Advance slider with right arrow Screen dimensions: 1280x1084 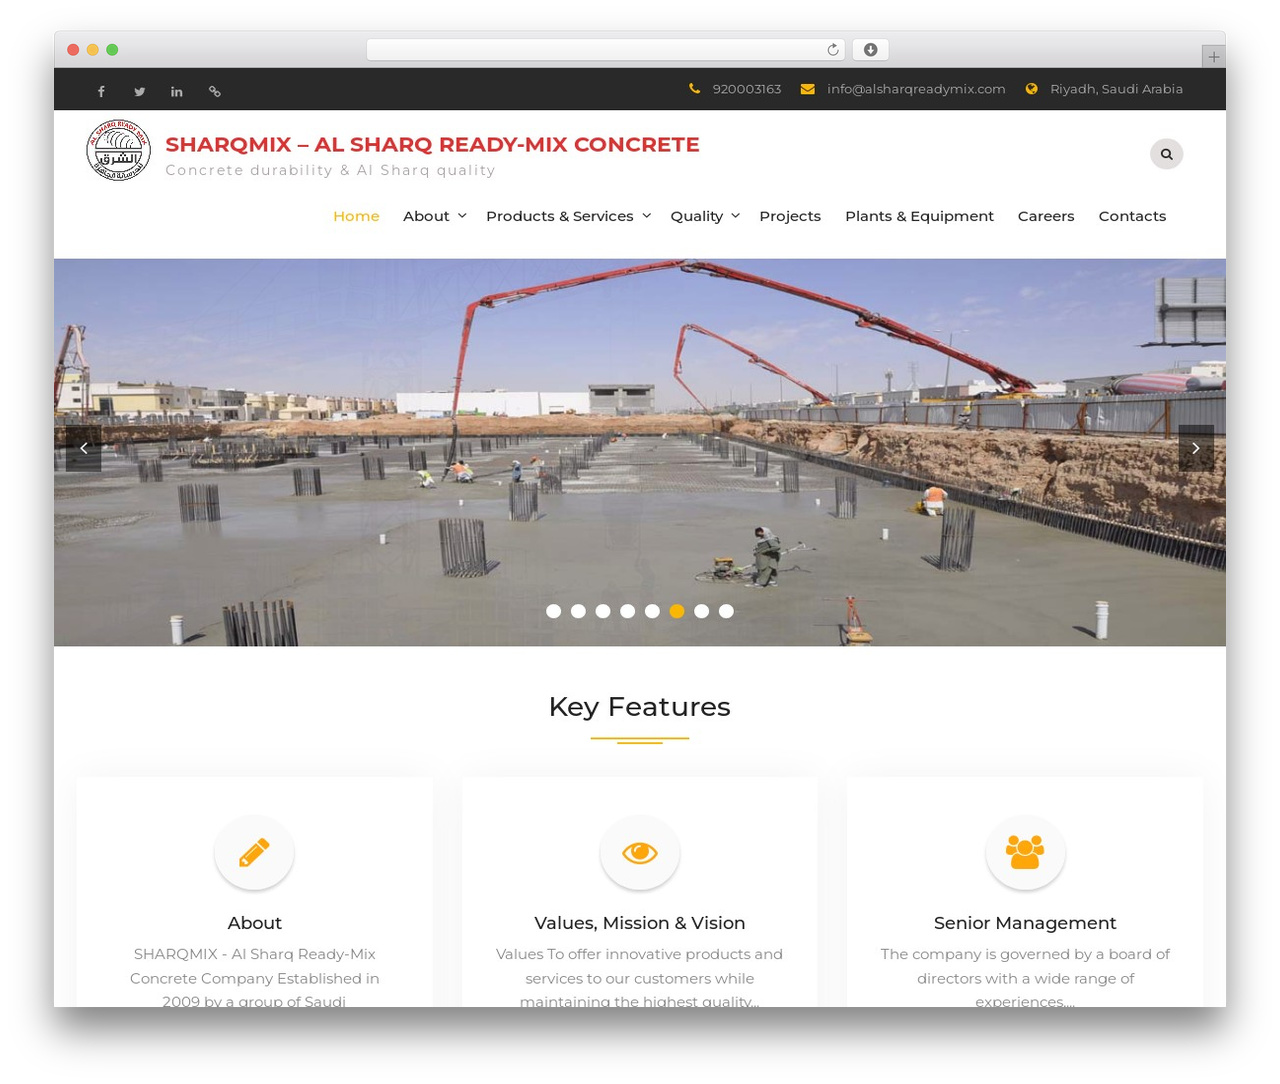click(x=1196, y=448)
